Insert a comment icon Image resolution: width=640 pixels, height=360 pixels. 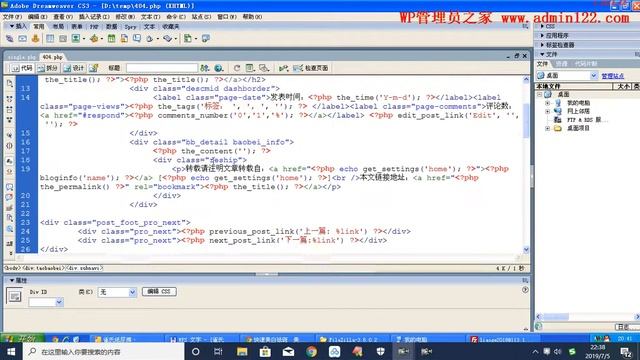[137, 39]
